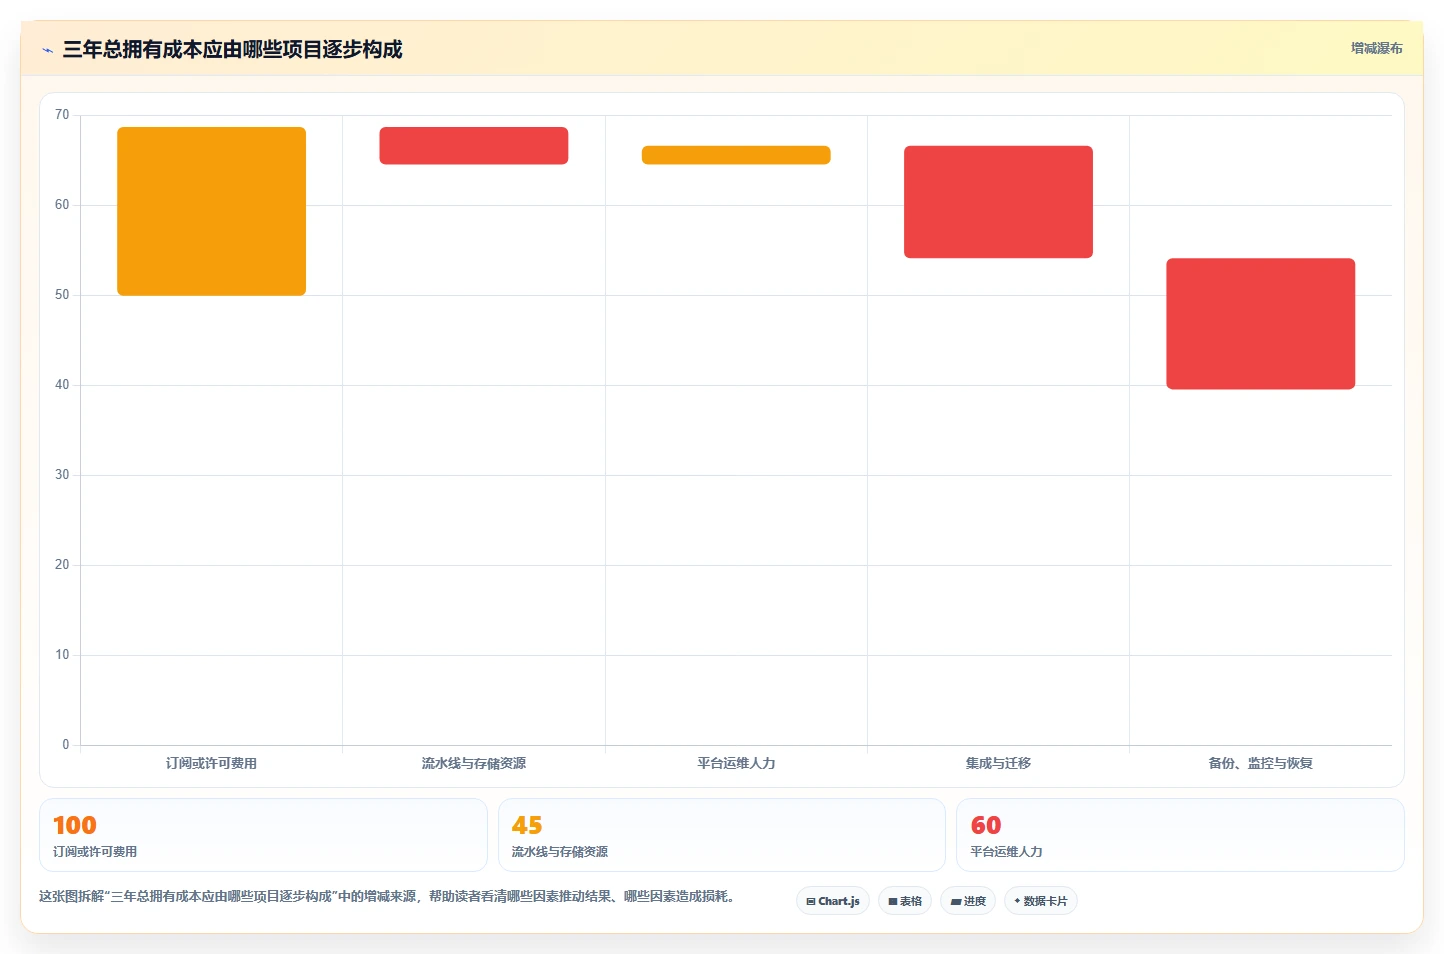This screenshot has height=954, width=1444.
Task: Click the orange 订阅或许可费用 waterfall bar
Action: click(x=211, y=211)
